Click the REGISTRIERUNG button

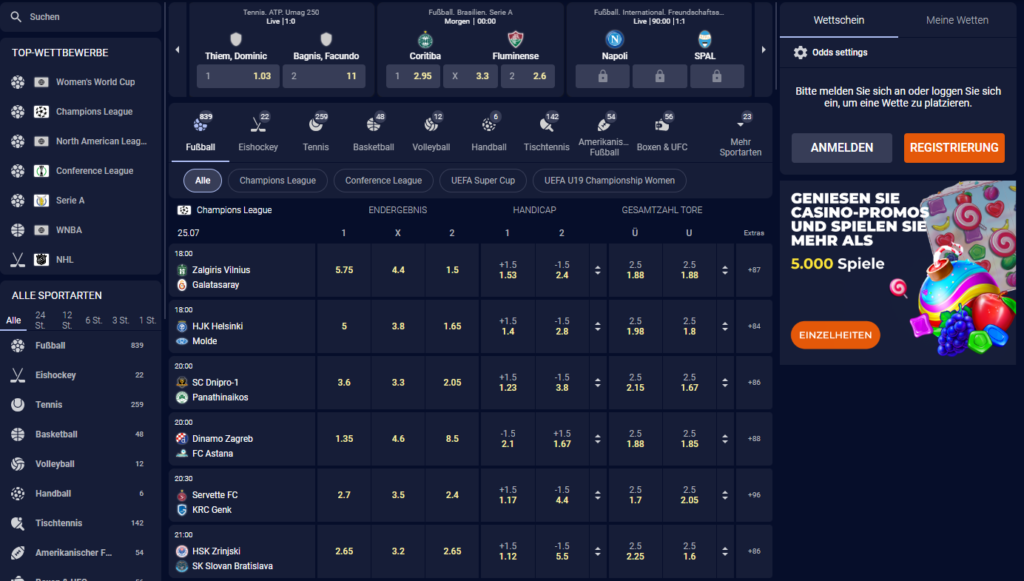click(x=953, y=147)
